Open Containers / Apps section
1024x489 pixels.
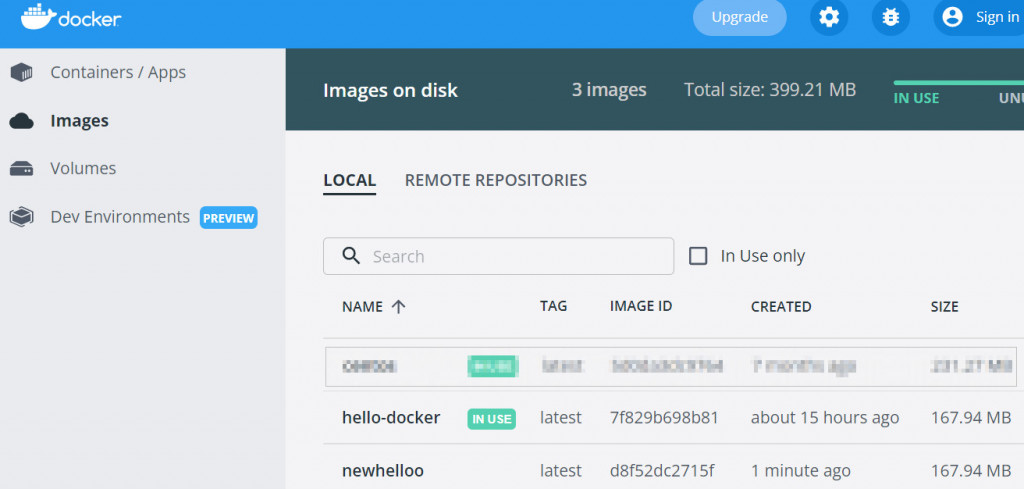(118, 72)
